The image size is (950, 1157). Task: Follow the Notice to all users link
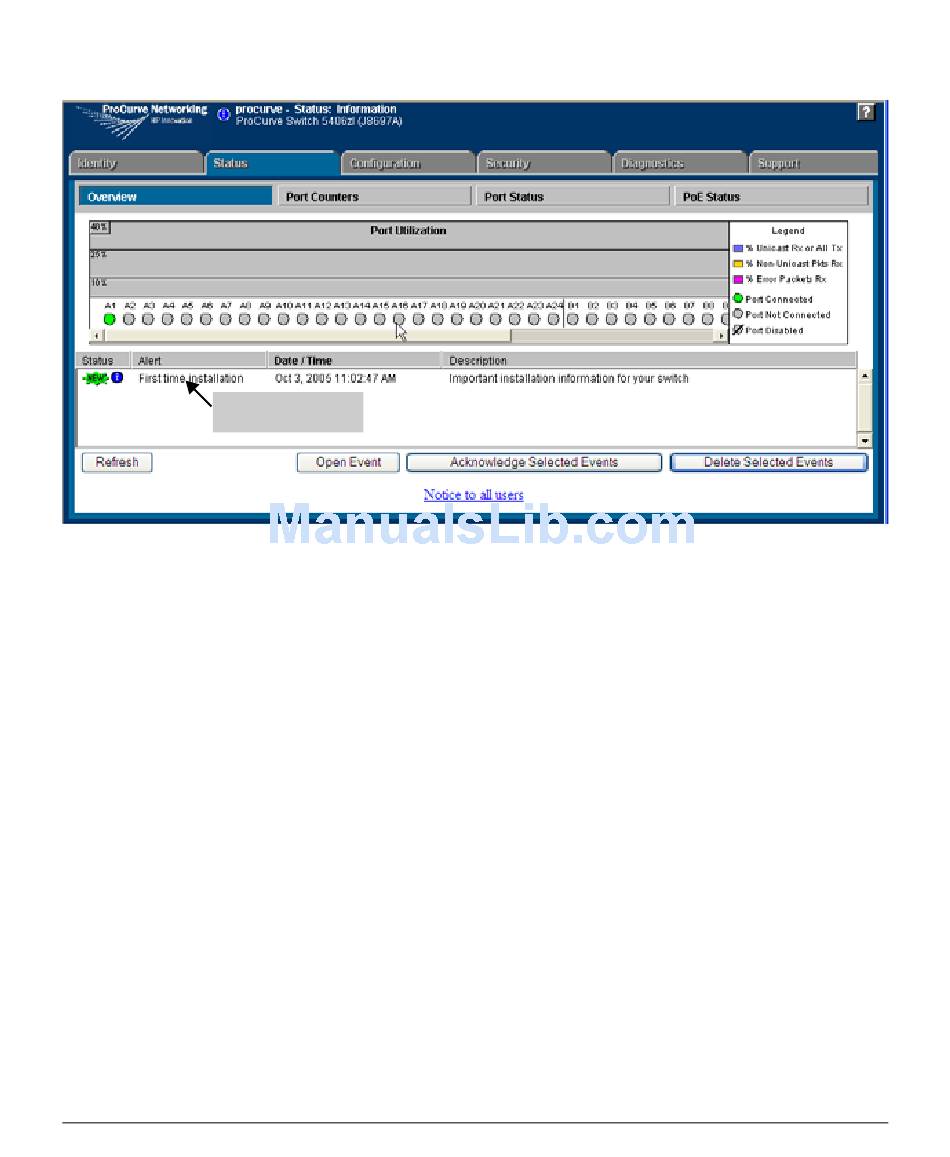click(x=473, y=494)
